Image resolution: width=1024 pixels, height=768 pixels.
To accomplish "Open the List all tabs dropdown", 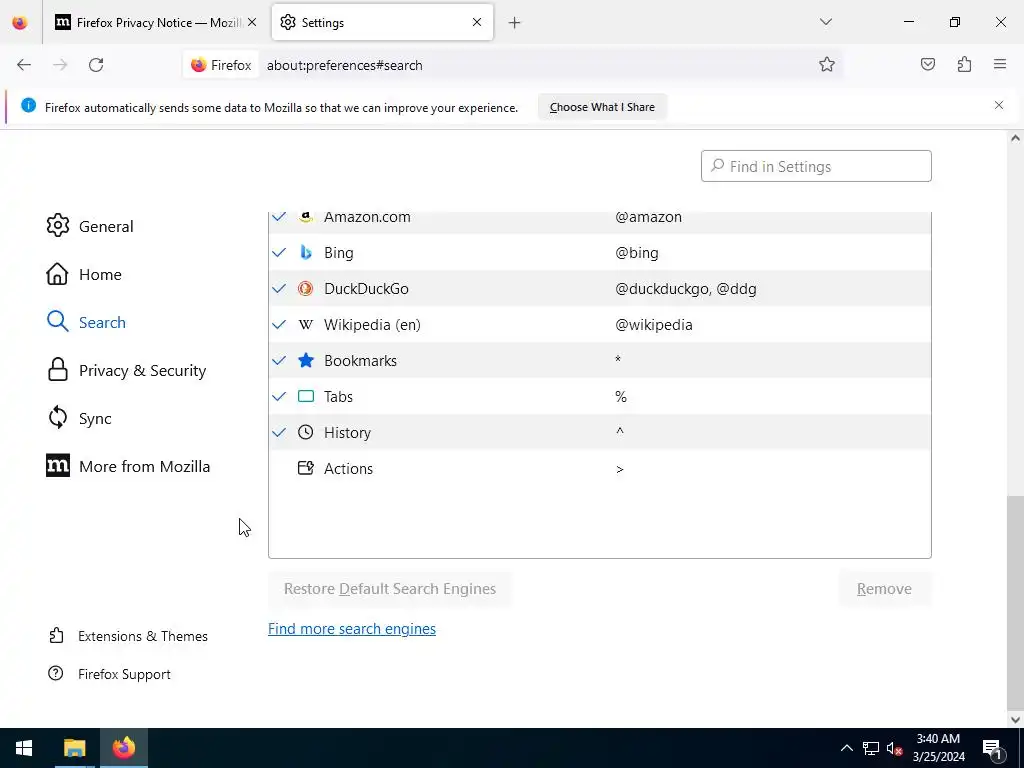I will [826, 22].
